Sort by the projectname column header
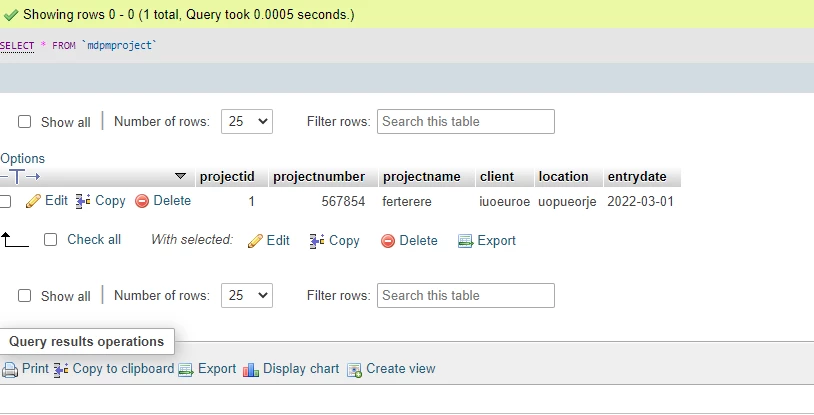 click(x=422, y=177)
